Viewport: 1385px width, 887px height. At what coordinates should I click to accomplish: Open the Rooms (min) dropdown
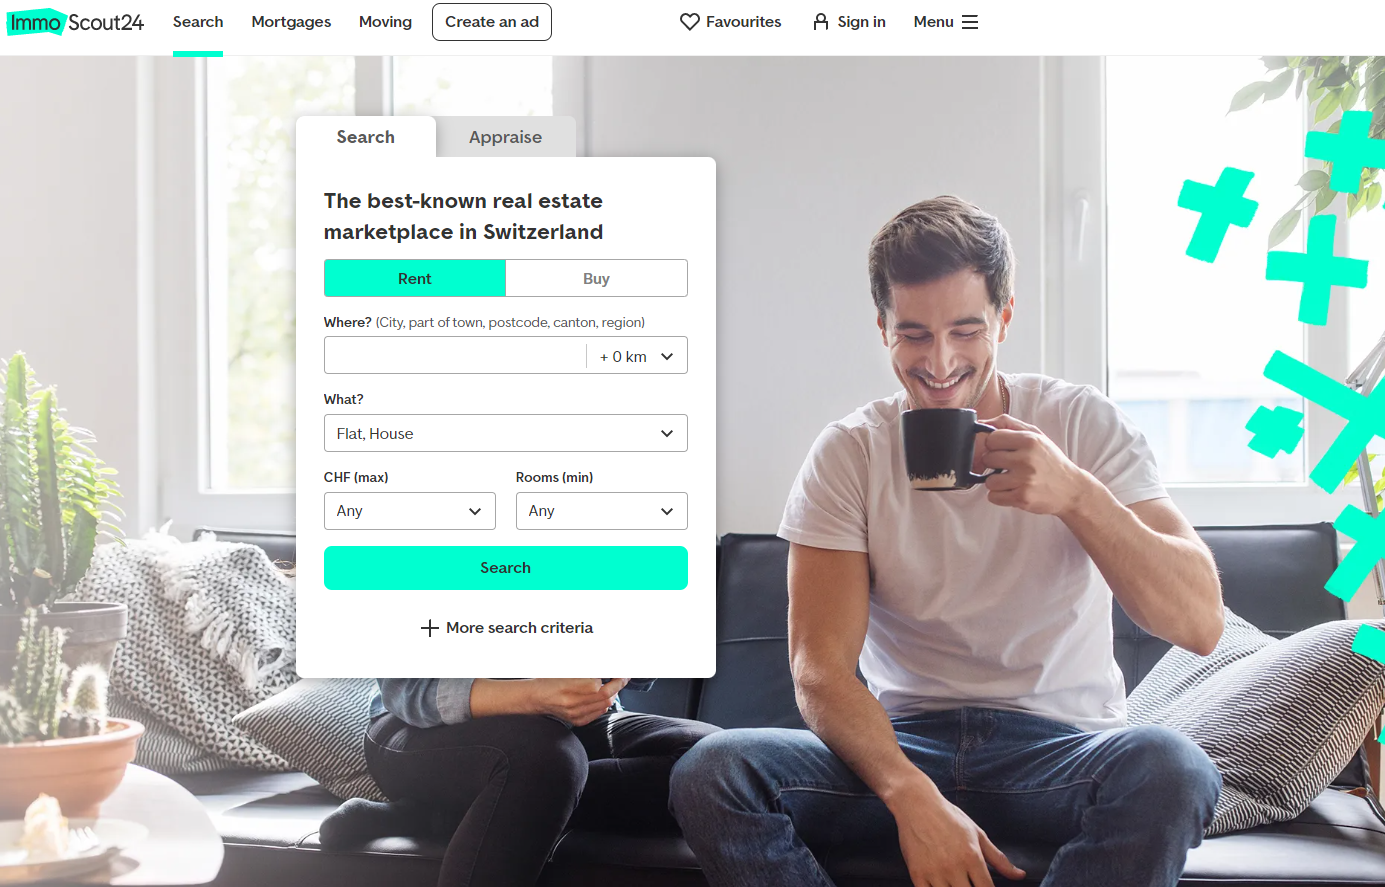tap(602, 511)
